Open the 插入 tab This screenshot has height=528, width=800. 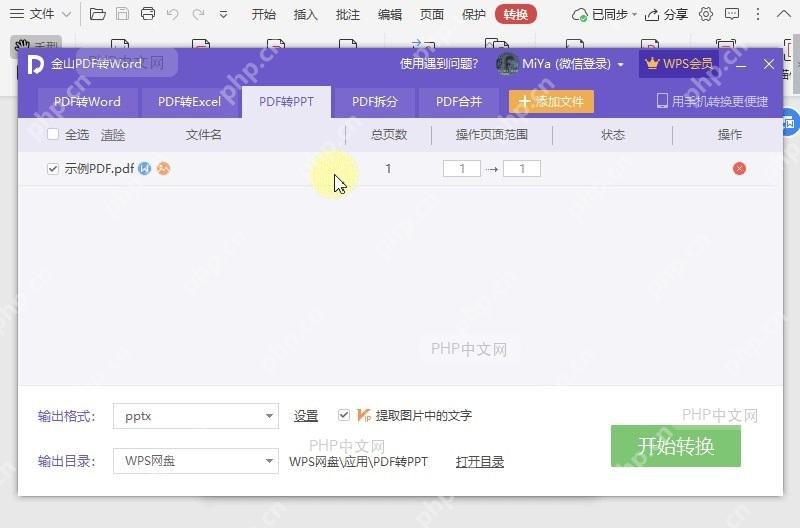(x=306, y=14)
